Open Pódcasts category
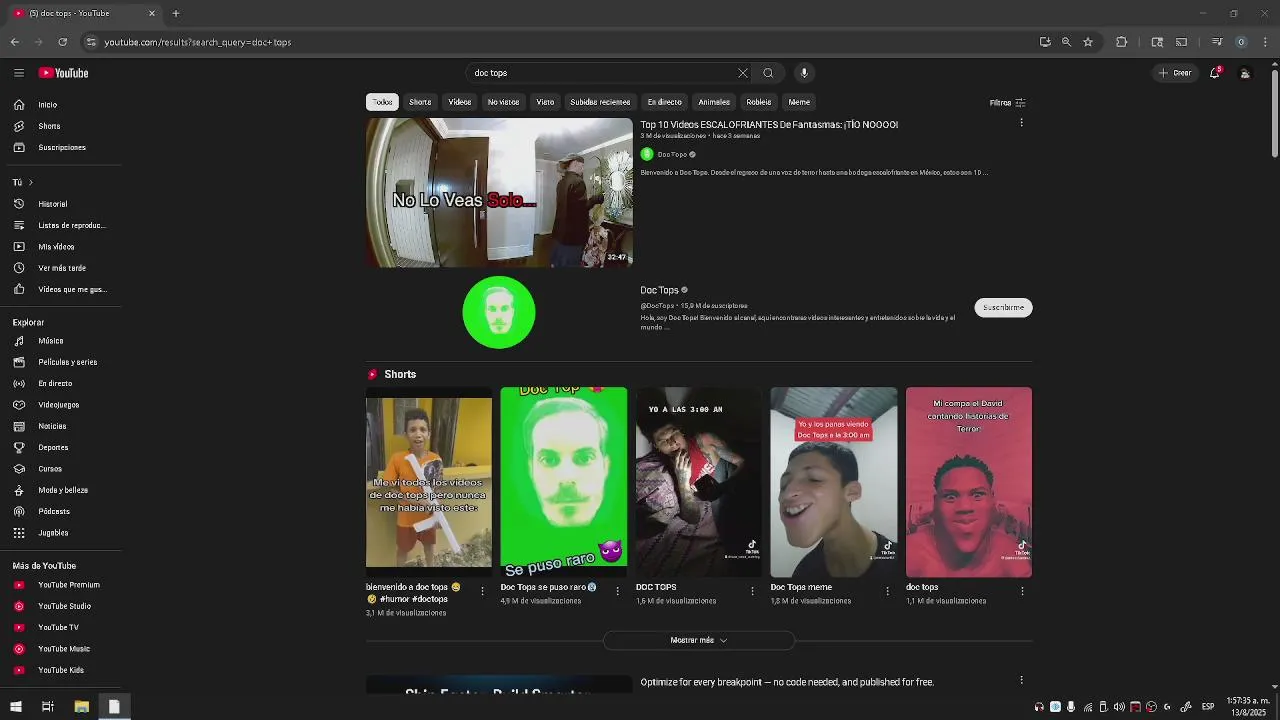 coord(66,511)
